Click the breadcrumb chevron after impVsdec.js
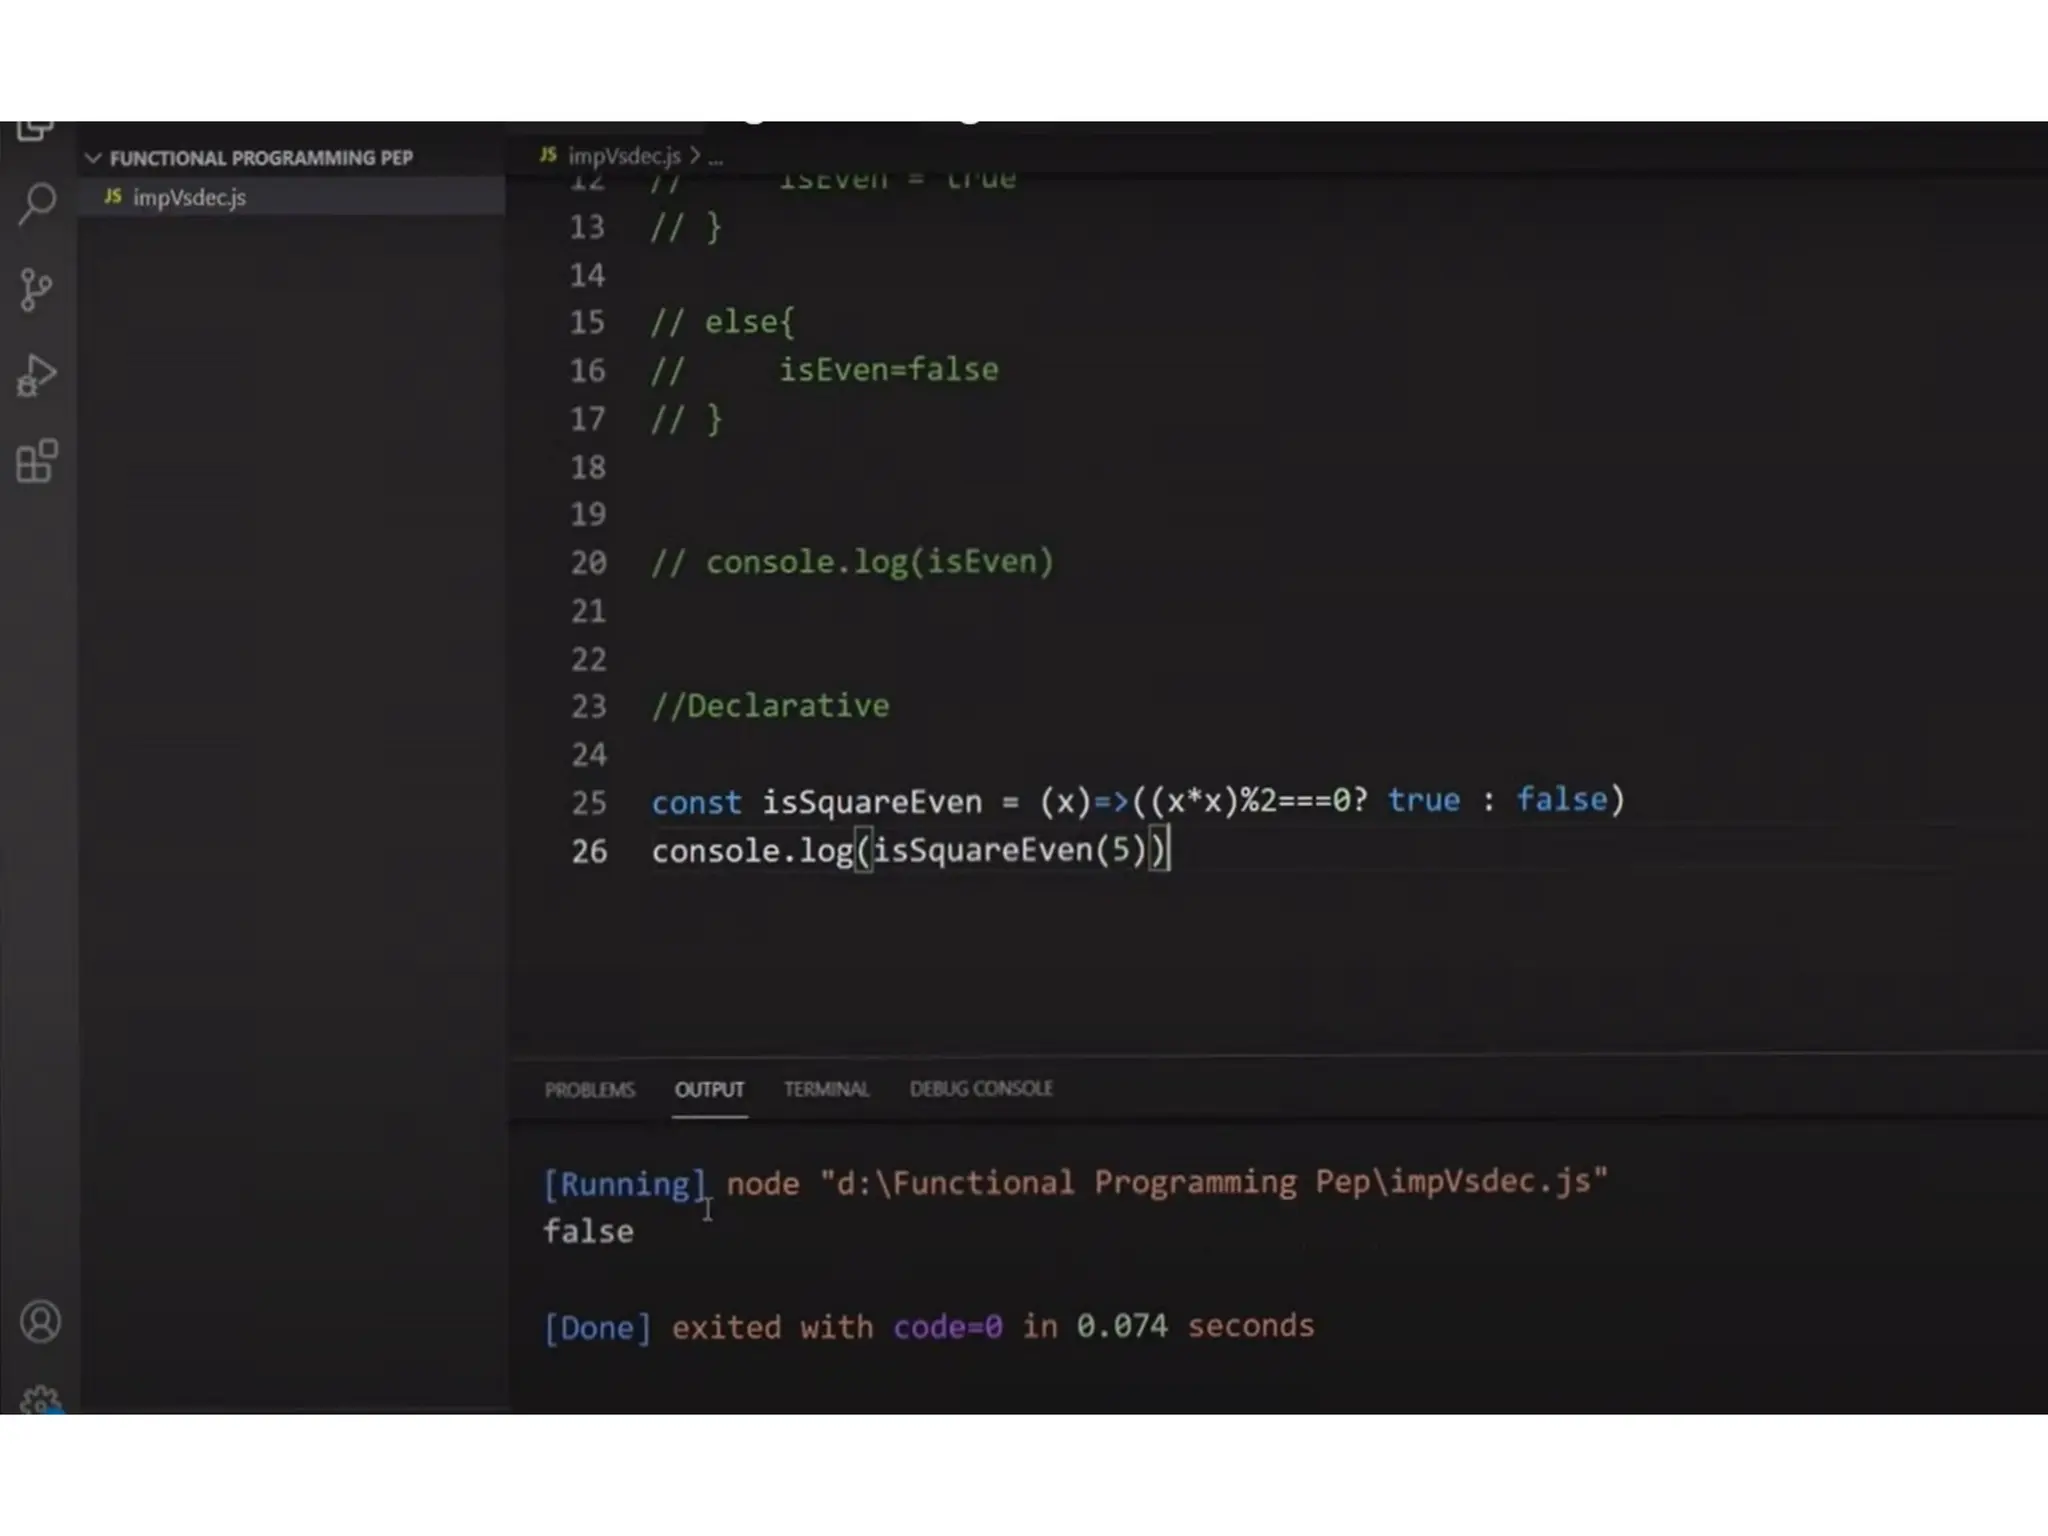This screenshot has height=1536, width=2048. pyautogui.click(x=695, y=156)
